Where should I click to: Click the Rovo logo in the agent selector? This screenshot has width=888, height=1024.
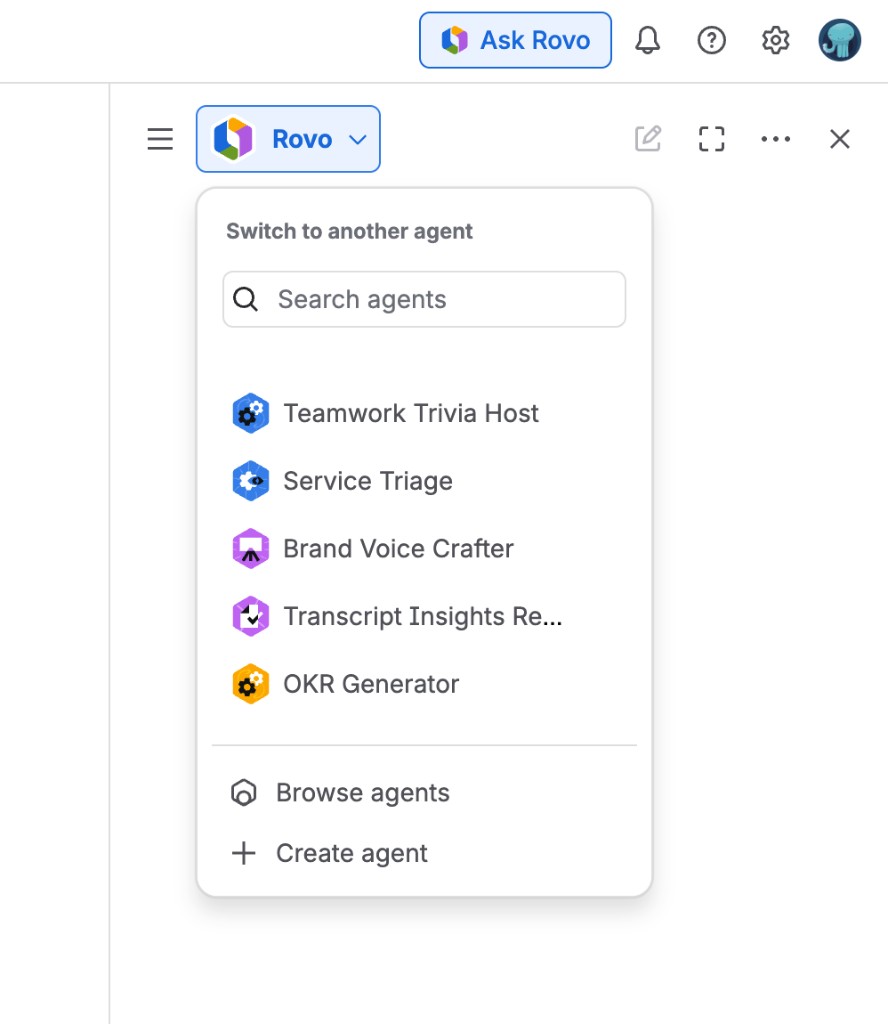[233, 138]
